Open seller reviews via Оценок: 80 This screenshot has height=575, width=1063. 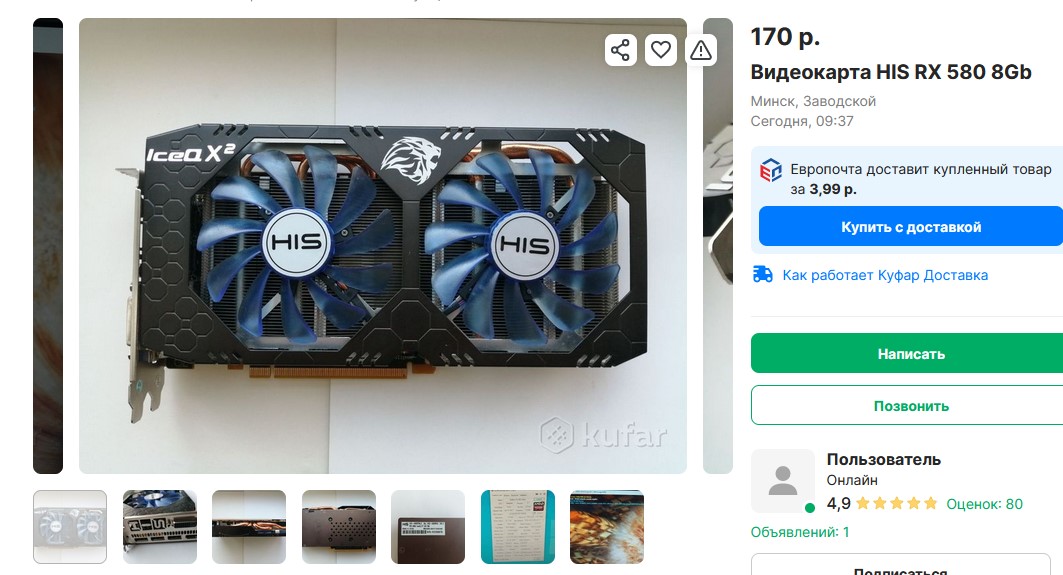coord(984,504)
